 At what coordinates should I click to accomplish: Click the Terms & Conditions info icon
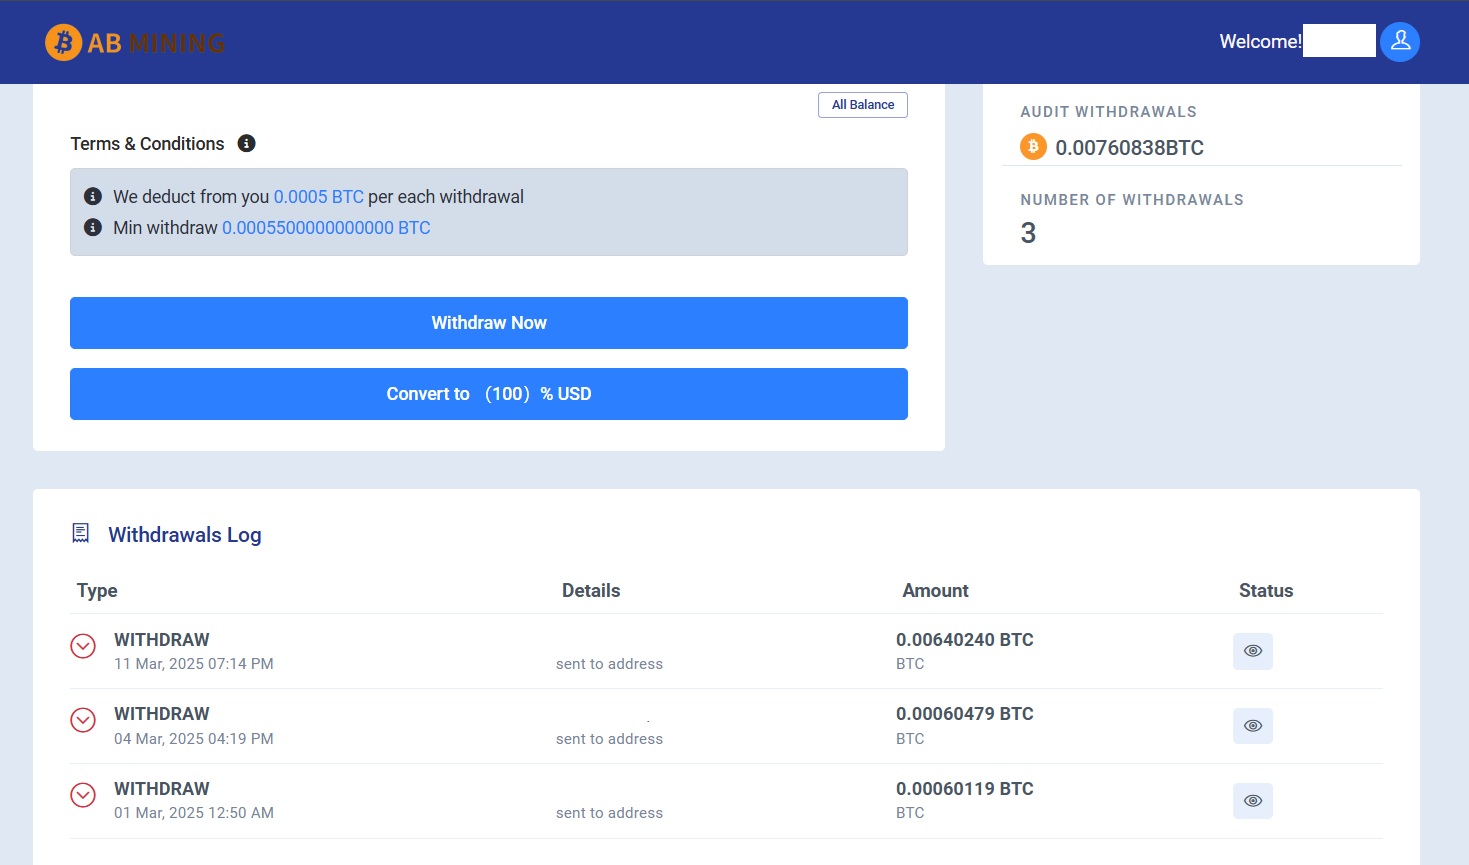click(x=246, y=144)
